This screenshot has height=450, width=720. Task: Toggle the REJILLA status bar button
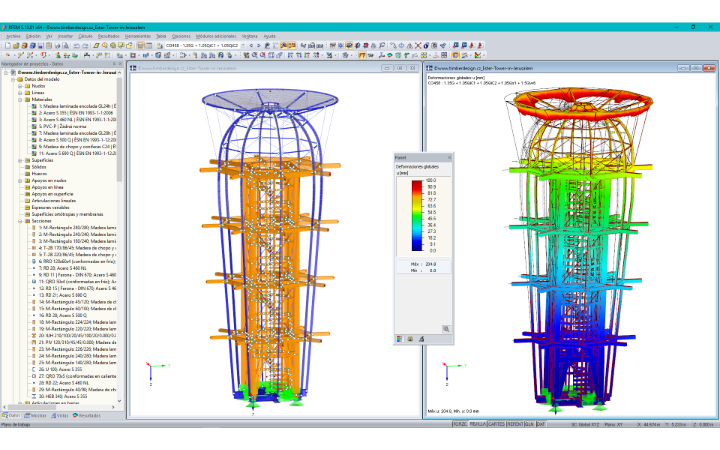pos(478,424)
